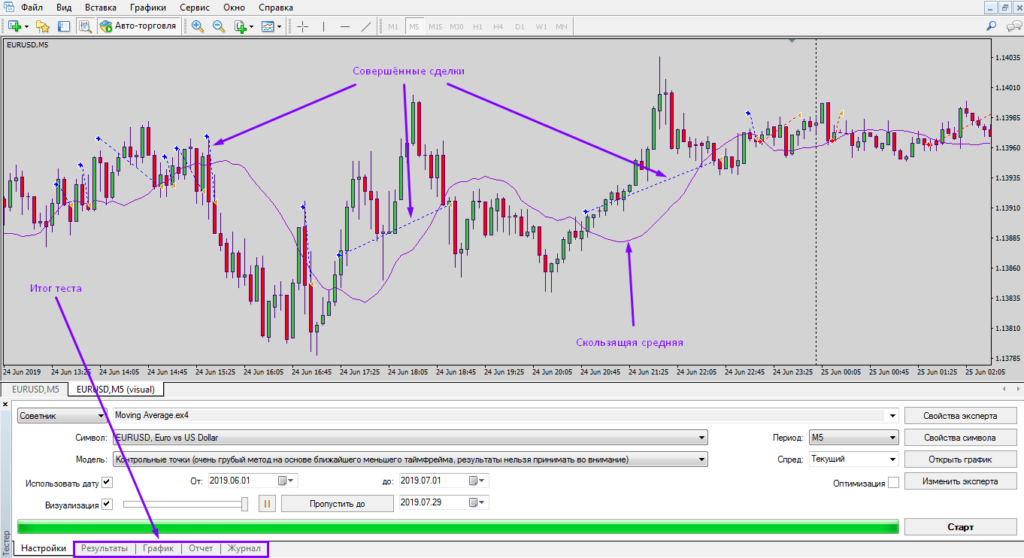The image size is (1024, 558).
Task: Switch to M15 timeframe
Action: coord(435,27)
